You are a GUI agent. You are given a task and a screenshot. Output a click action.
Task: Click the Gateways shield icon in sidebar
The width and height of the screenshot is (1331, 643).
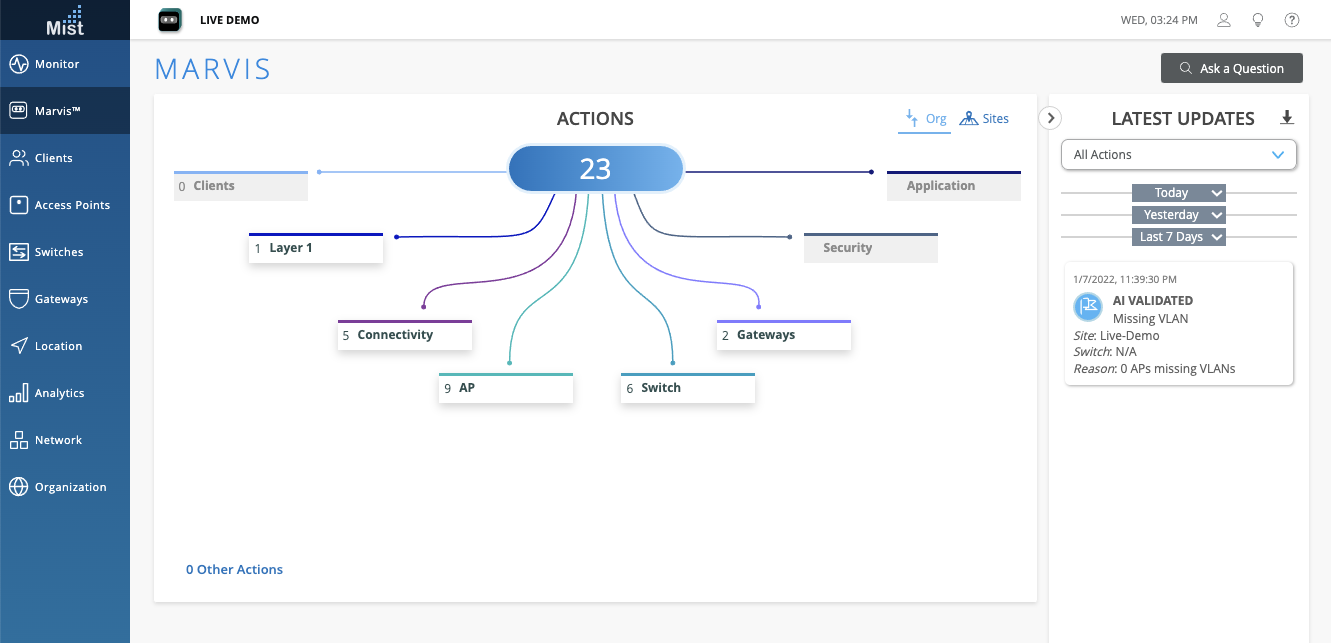click(x=18, y=299)
